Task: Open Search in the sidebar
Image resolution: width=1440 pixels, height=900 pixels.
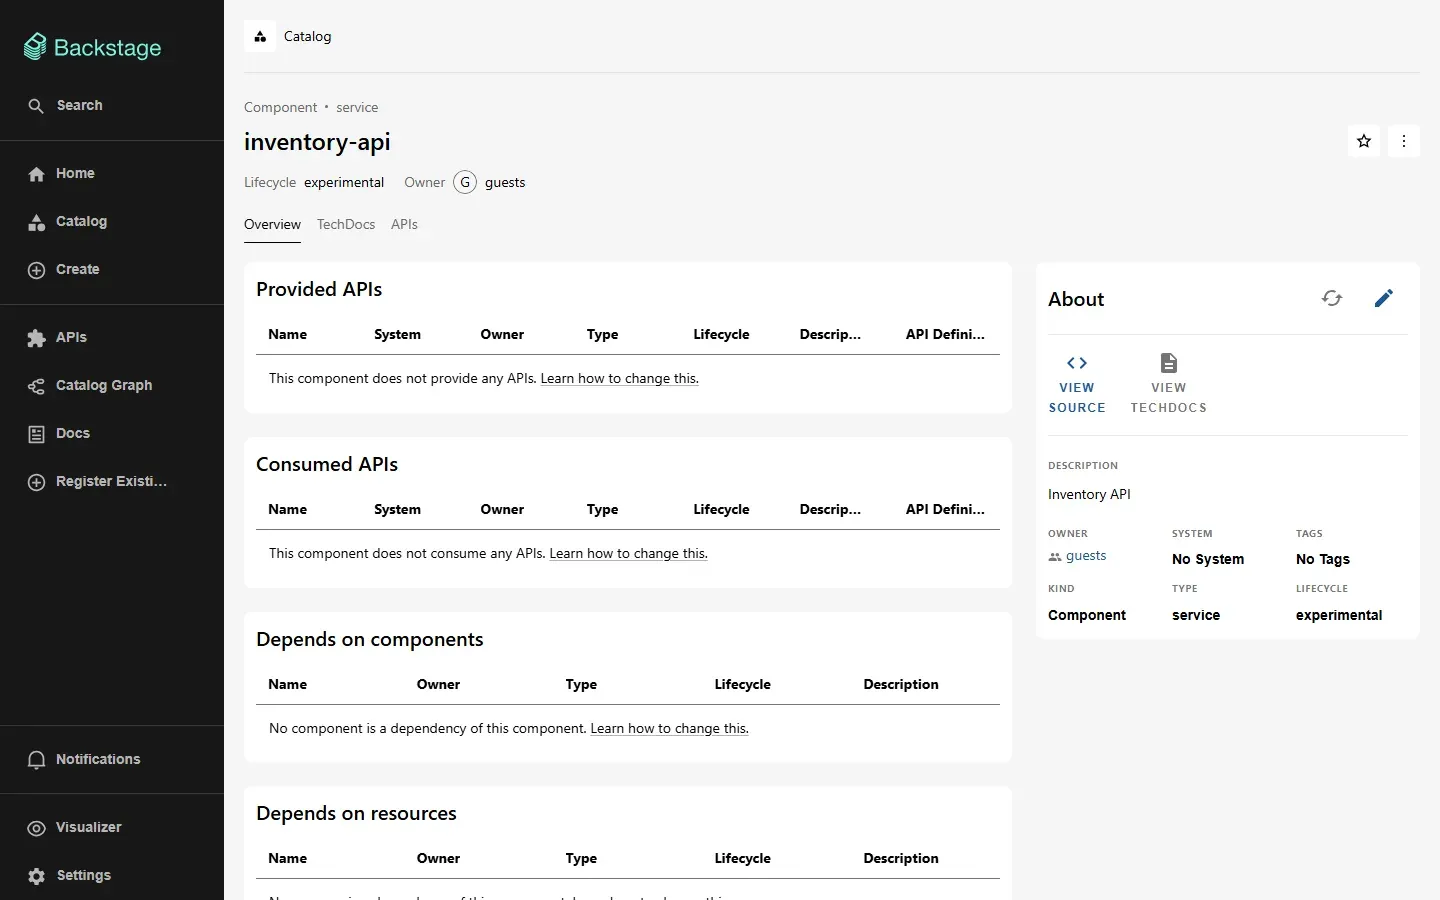Action: click(112, 105)
